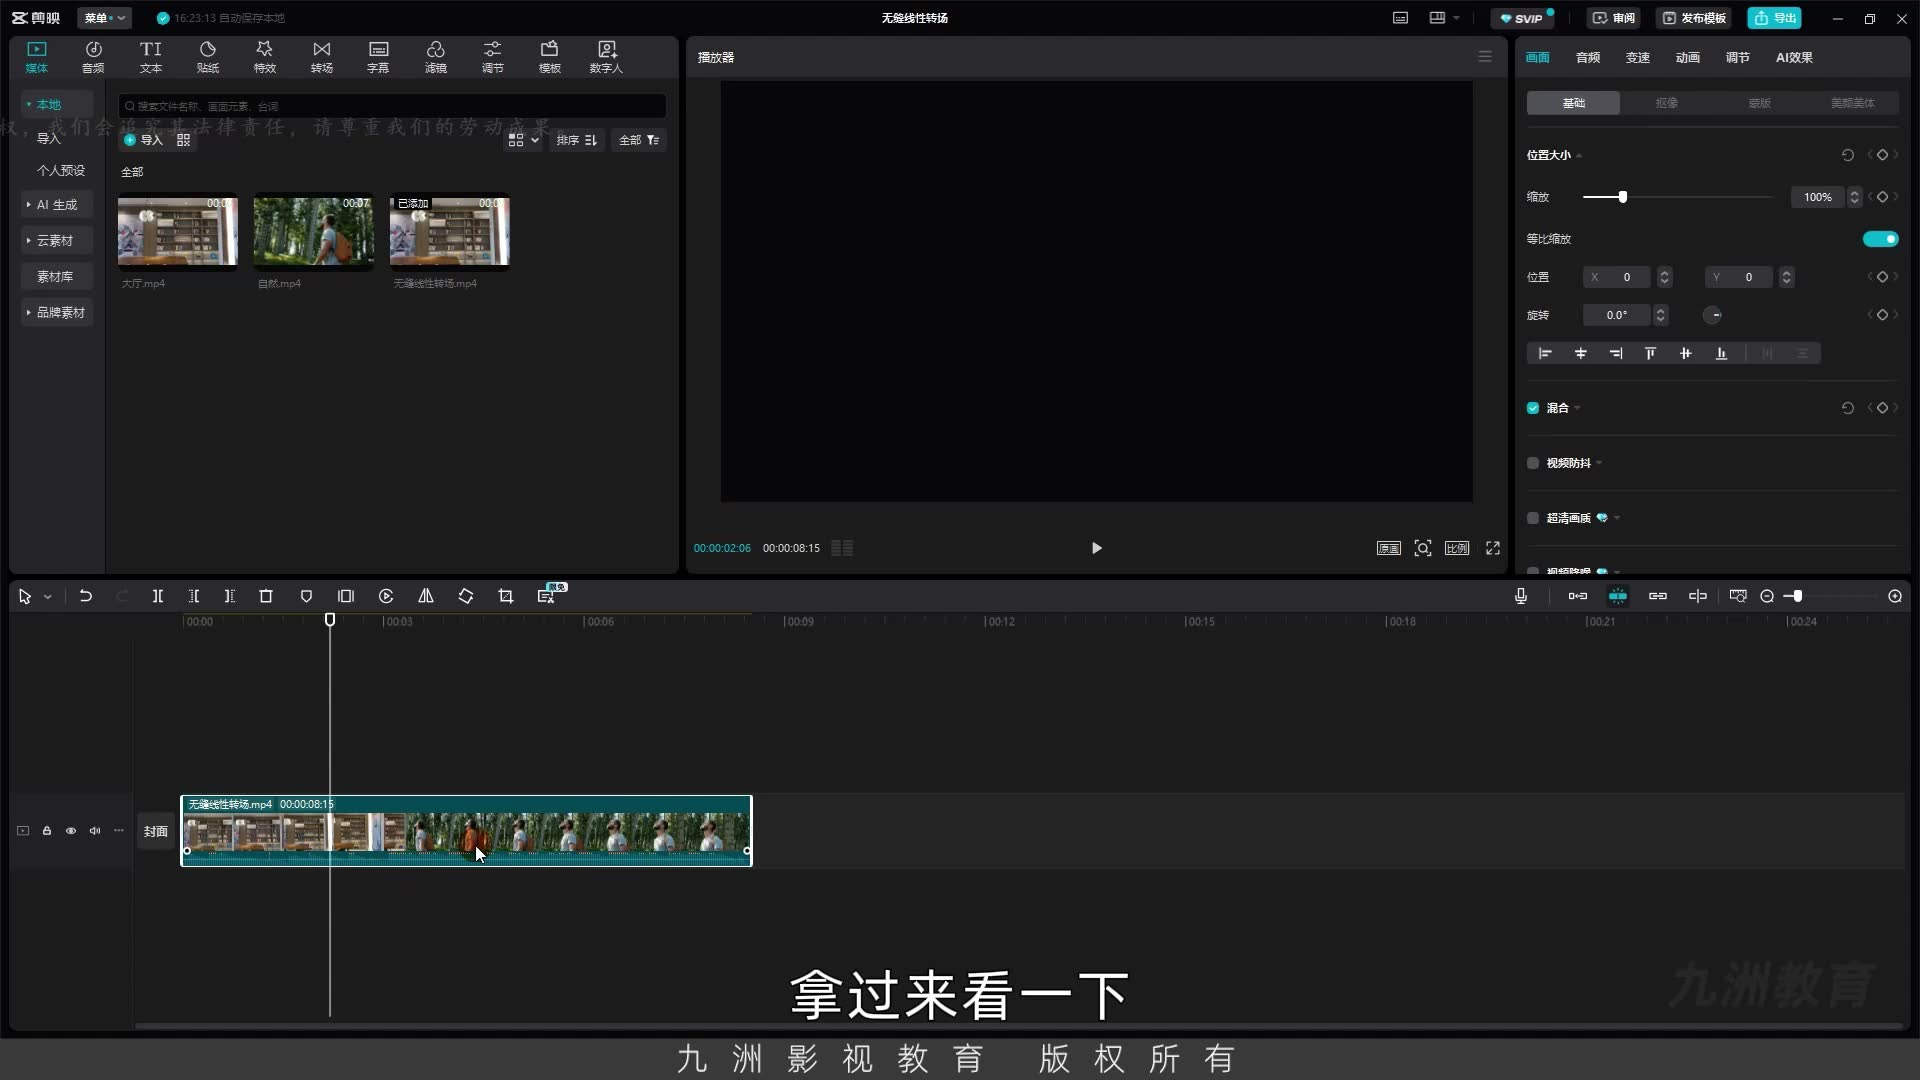This screenshot has width=1920, height=1080.
Task: Expand the 云素材 sidebar item
Action: click(x=57, y=241)
